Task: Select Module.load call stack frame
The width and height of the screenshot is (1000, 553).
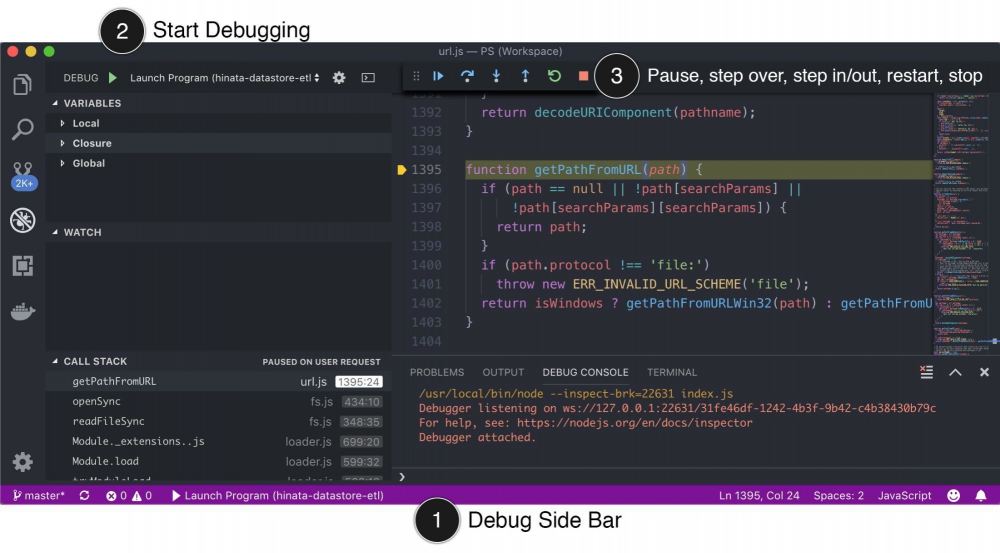Action: coord(219,461)
